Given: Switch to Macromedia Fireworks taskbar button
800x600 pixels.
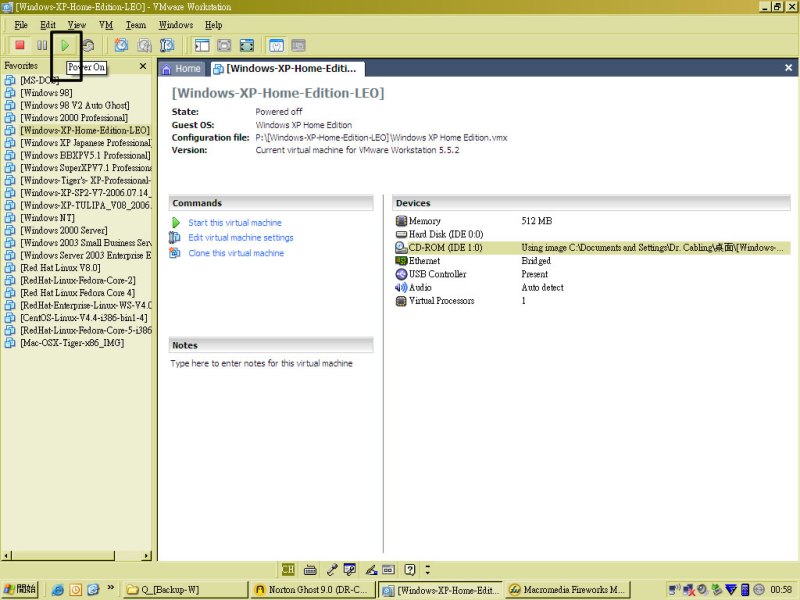Looking at the screenshot, I should 569,590.
